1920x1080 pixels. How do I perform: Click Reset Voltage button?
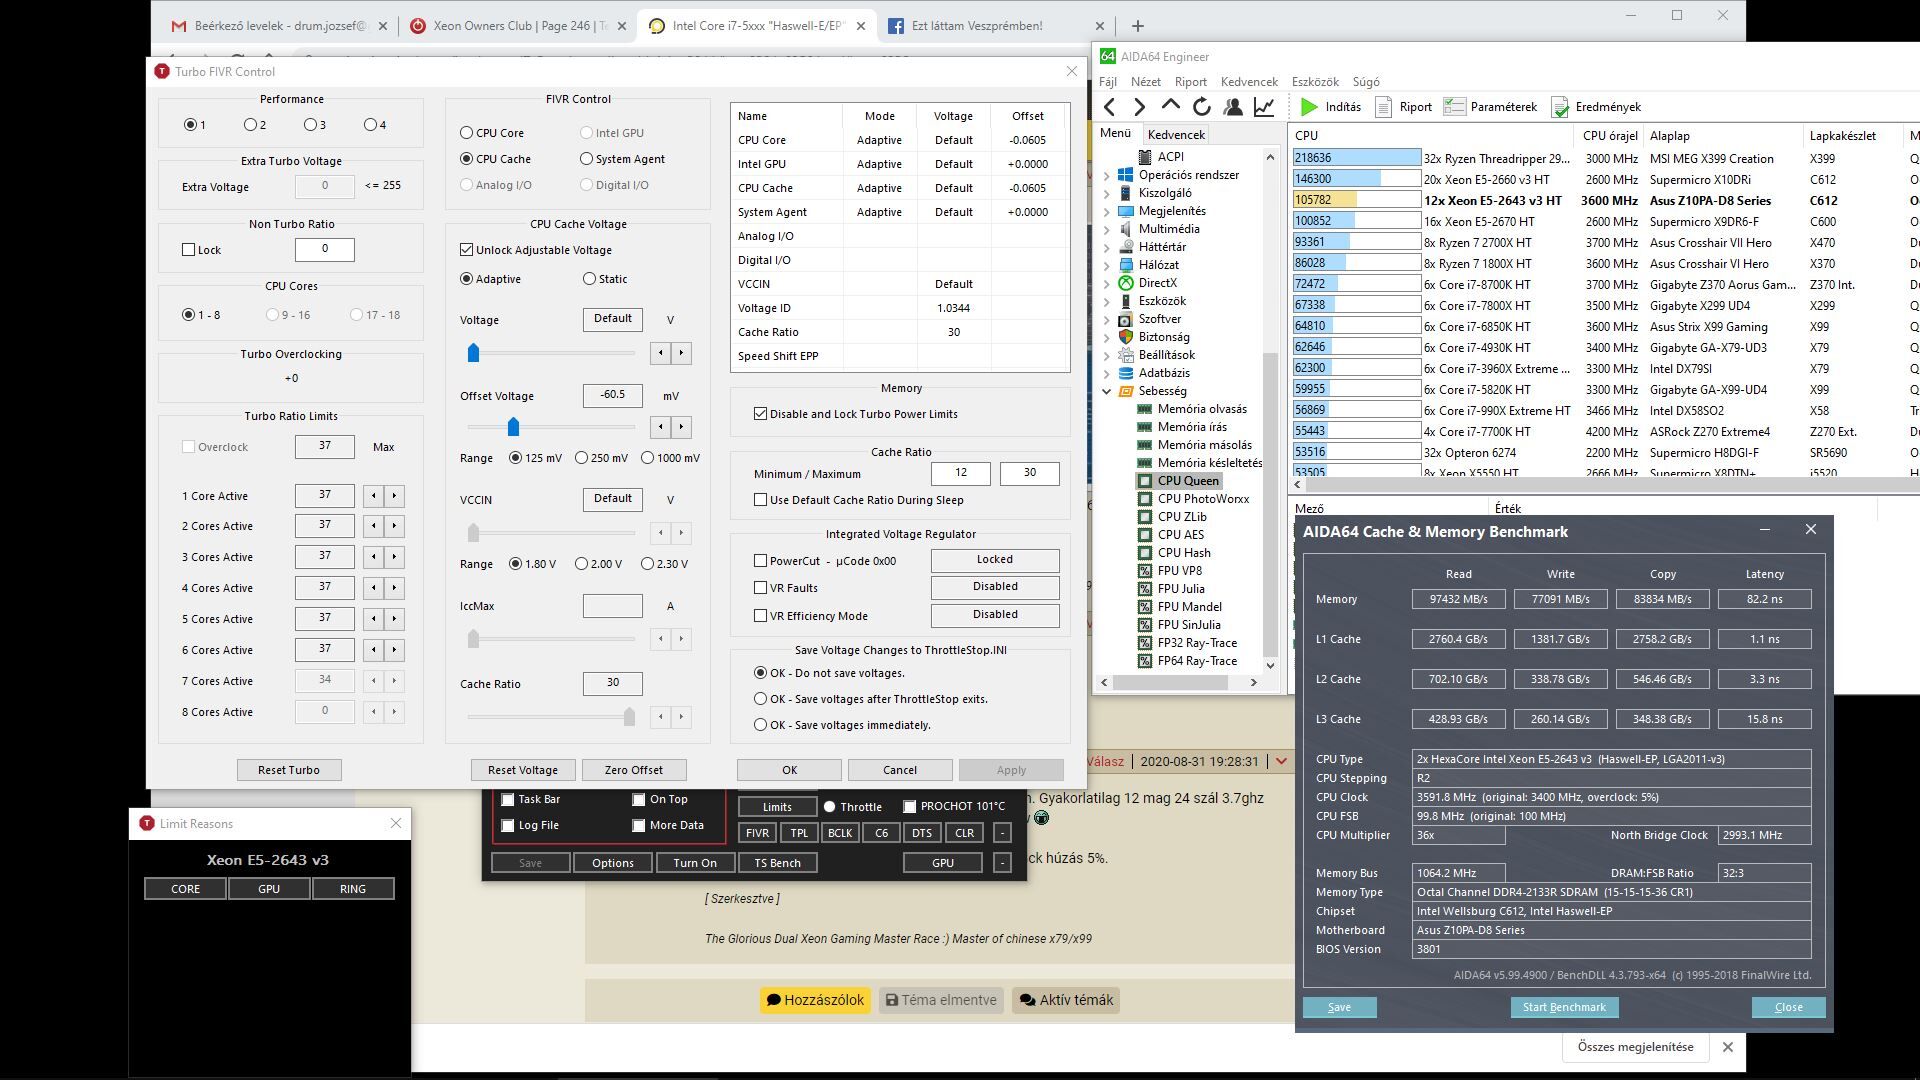point(523,770)
